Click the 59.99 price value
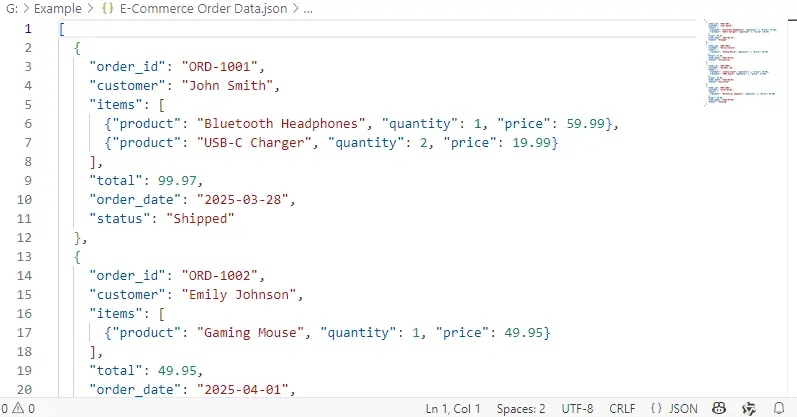 [586, 124]
